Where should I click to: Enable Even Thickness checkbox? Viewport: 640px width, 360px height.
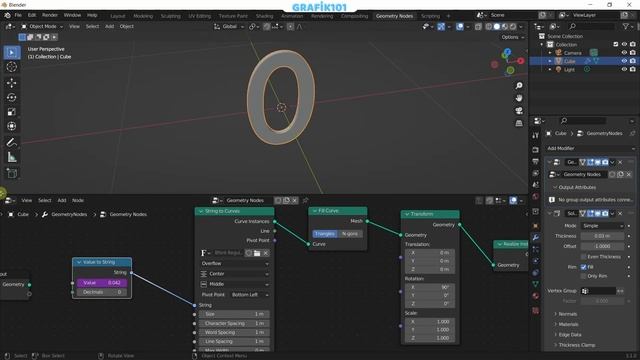pyautogui.click(x=584, y=257)
